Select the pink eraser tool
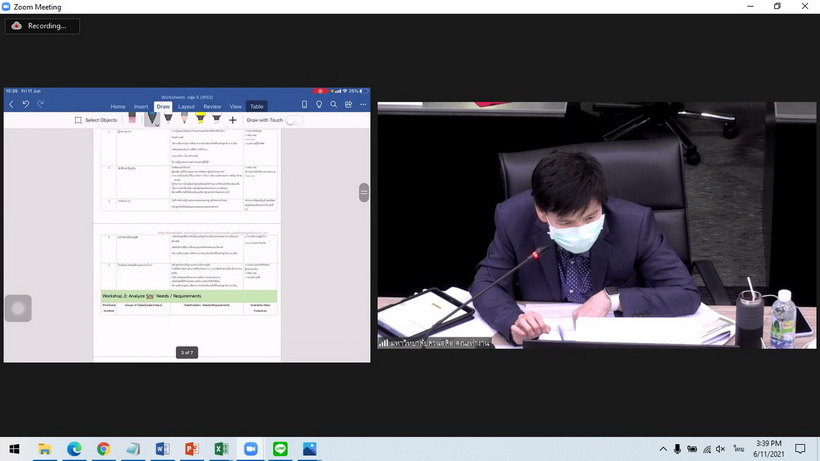Screen dimensions: 820x461 tap(132, 119)
